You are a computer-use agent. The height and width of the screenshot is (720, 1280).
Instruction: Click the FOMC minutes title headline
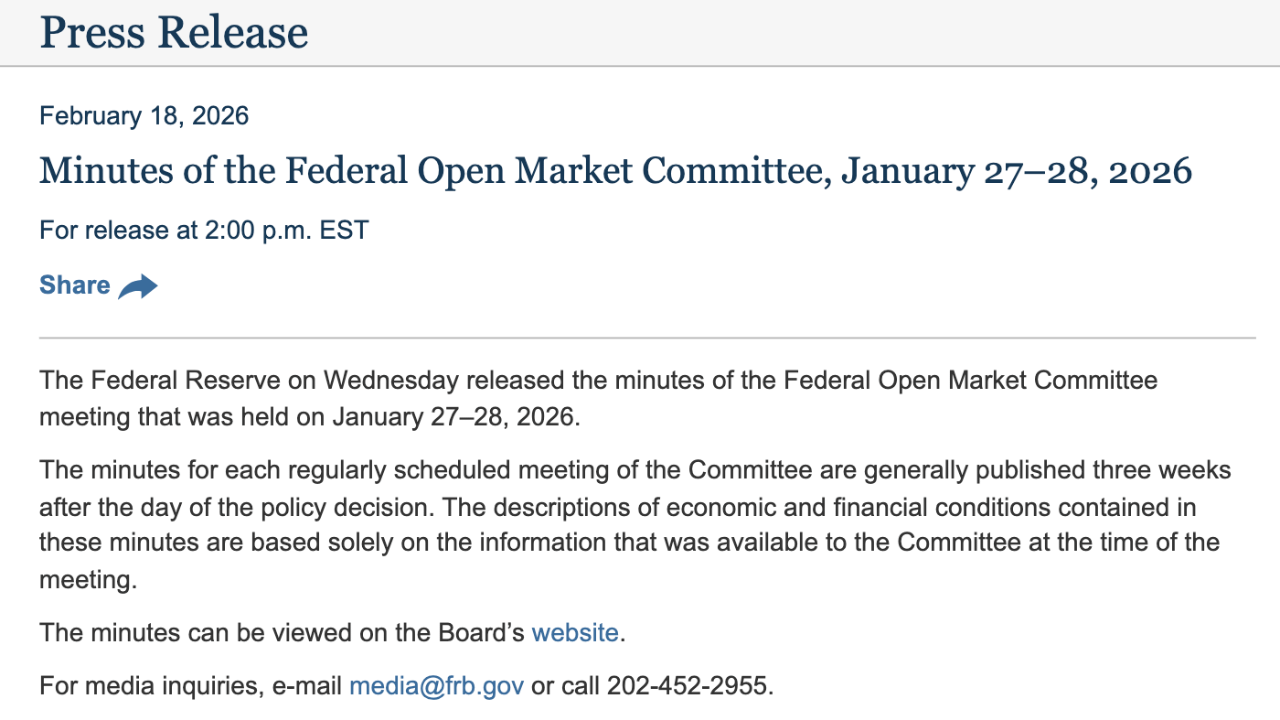(615, 171)
